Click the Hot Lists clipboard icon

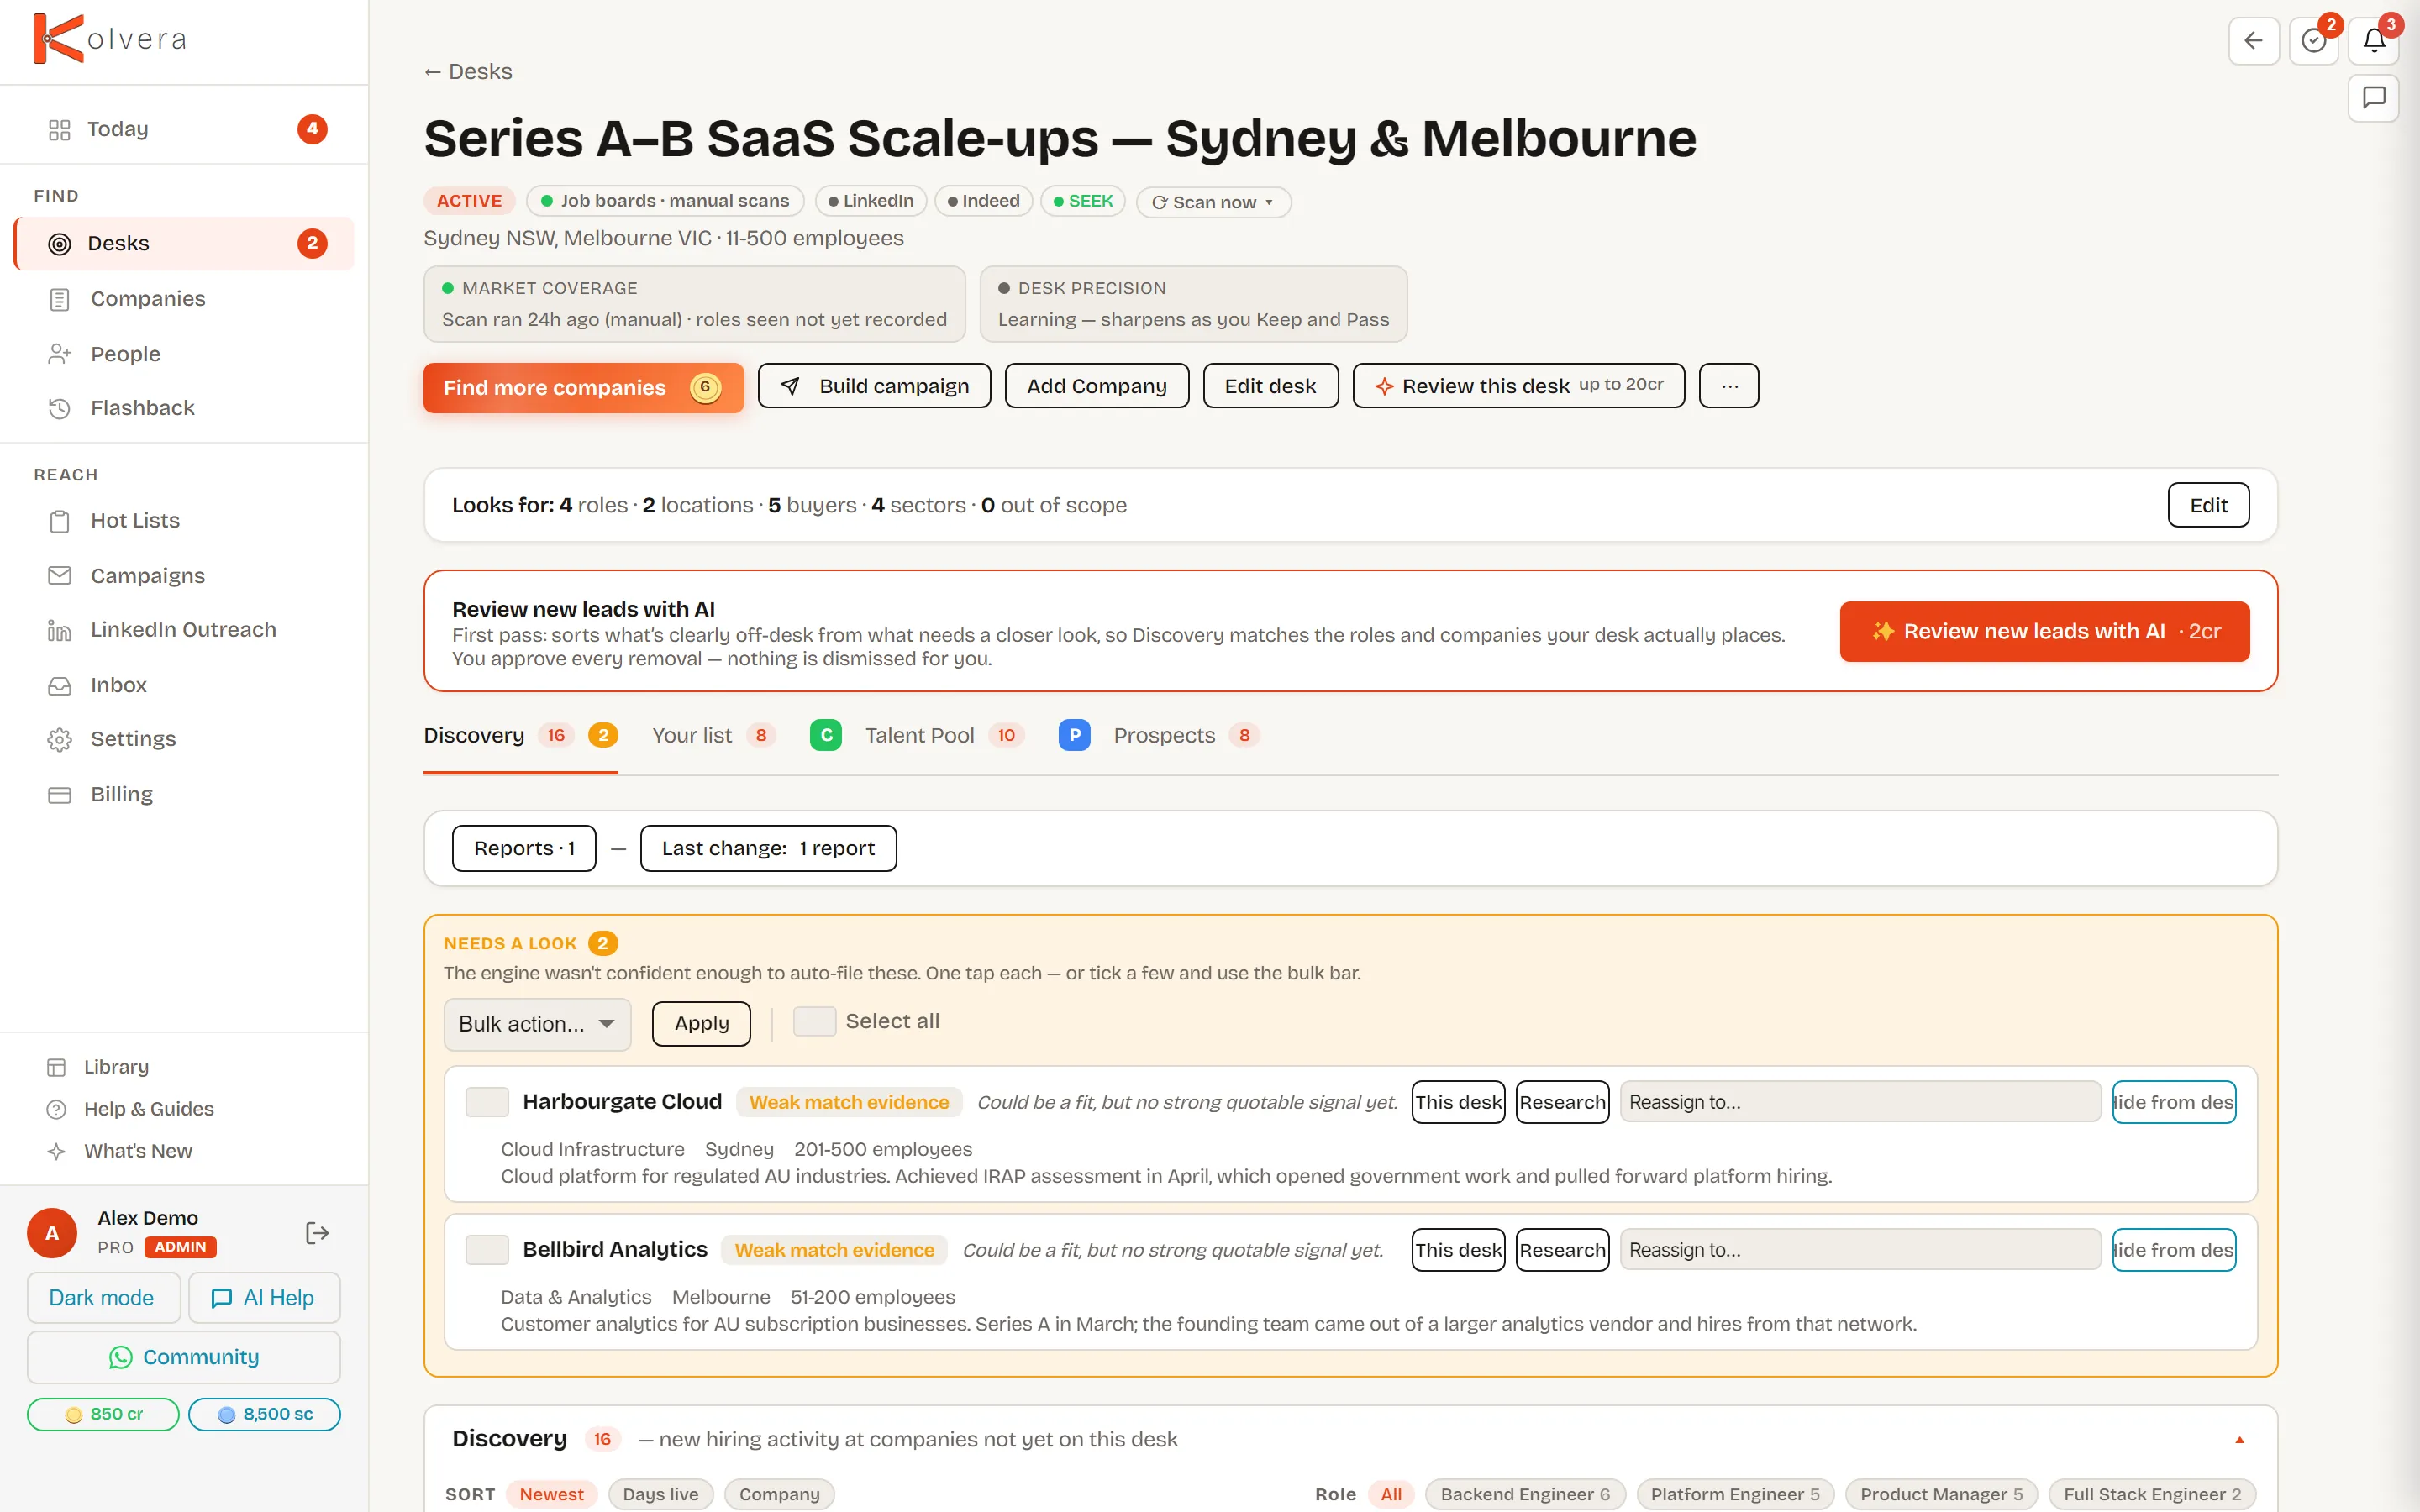60,521
